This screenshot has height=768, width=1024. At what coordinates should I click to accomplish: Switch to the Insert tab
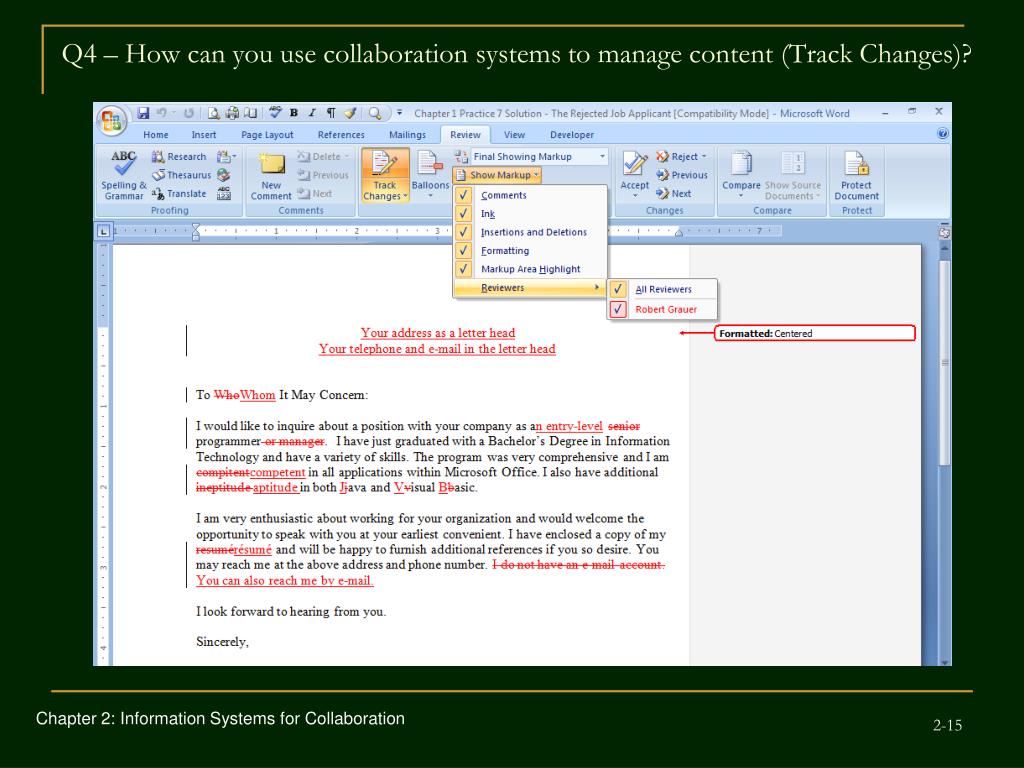click(x=204, y=135)
